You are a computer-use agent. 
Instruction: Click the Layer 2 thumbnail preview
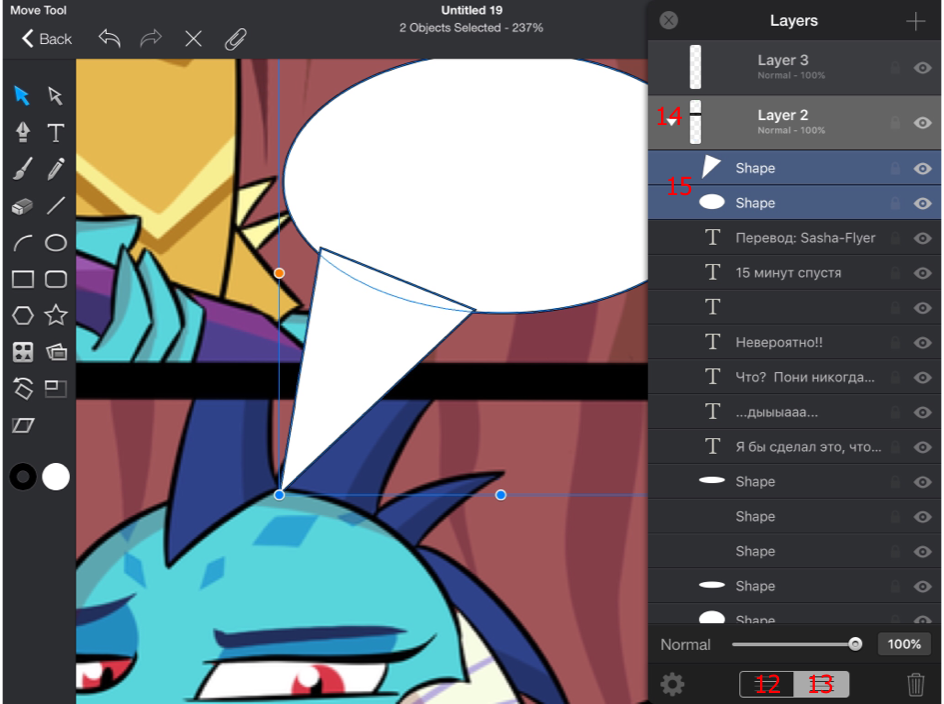pyautogui.click(x=695, y=122)
